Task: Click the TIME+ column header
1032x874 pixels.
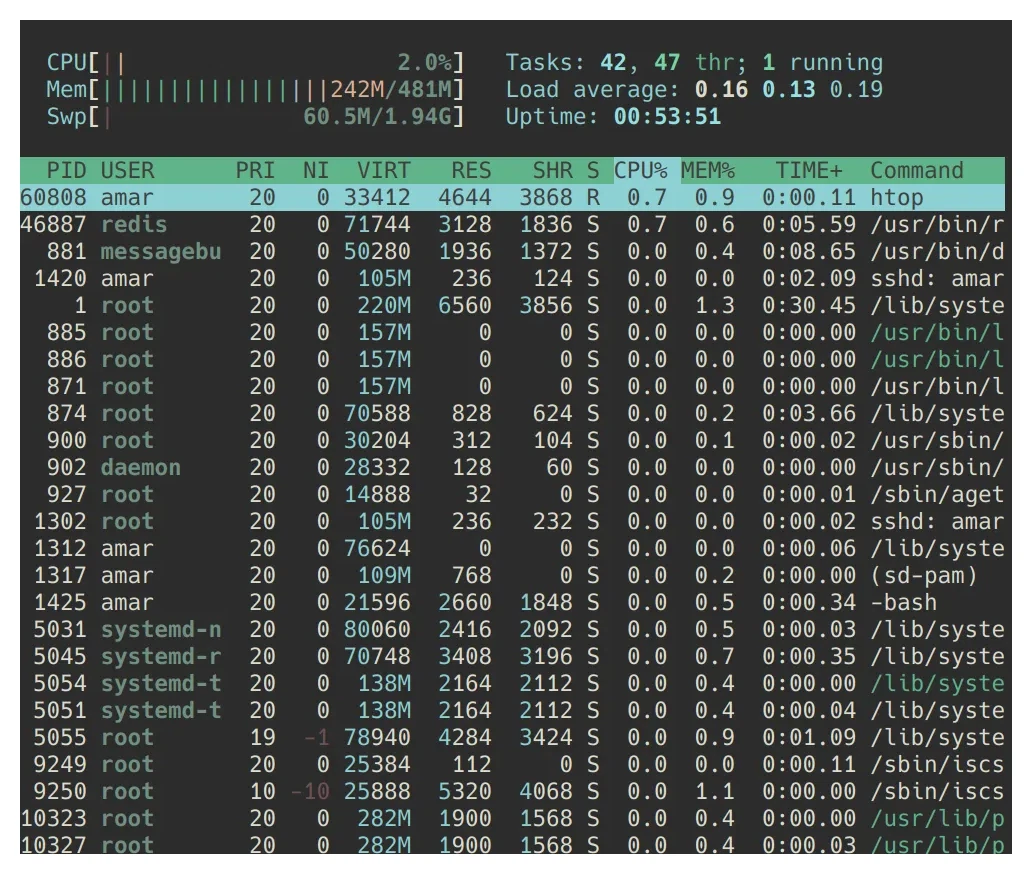Action: coord(809,170)
